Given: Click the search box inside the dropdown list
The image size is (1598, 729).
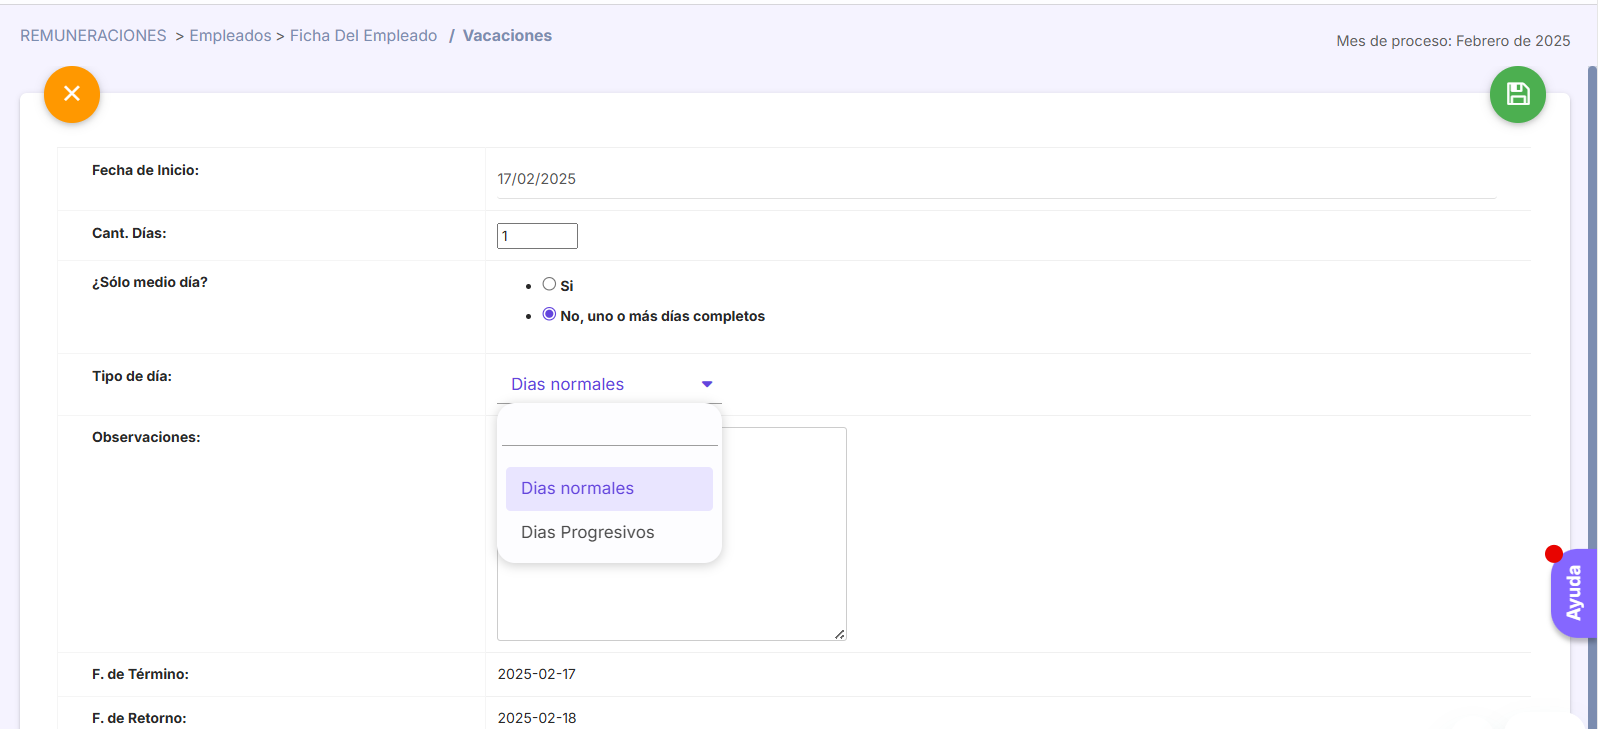Looking at the screenshot, I should tap(609, 431).
